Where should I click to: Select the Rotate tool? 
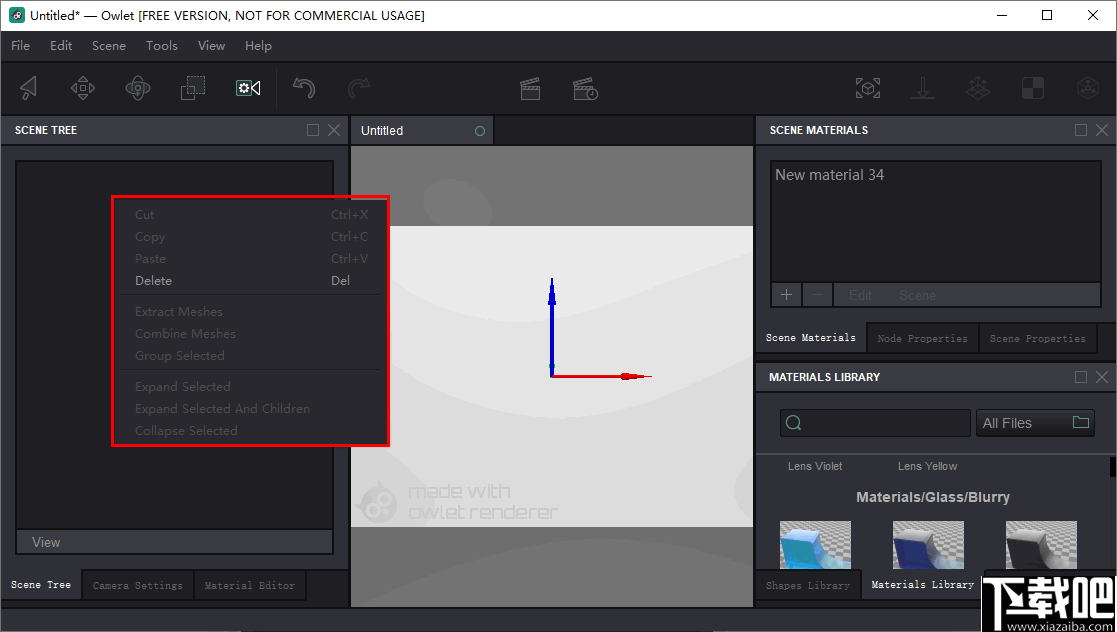coord(138,88)
